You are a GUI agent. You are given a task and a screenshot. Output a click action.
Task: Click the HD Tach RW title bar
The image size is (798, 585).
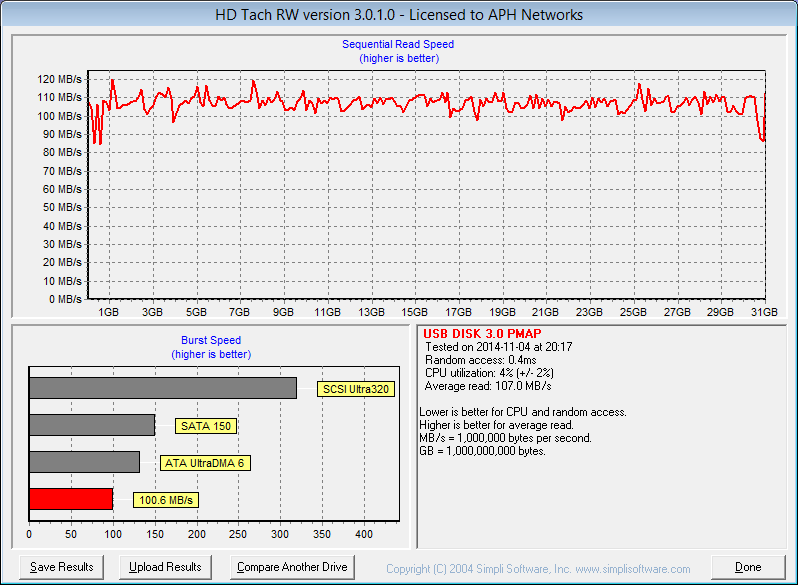coord(399,15)
